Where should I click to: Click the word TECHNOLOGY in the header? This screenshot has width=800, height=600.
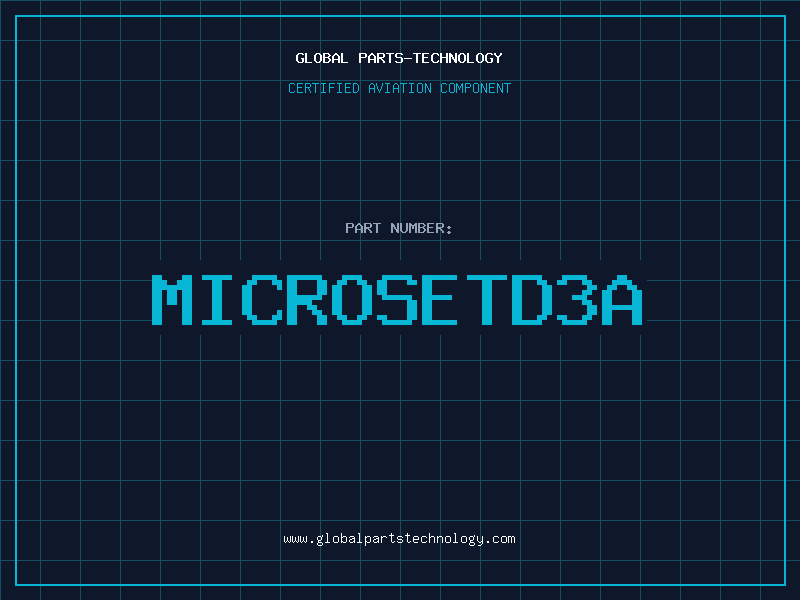coord(458,58)
